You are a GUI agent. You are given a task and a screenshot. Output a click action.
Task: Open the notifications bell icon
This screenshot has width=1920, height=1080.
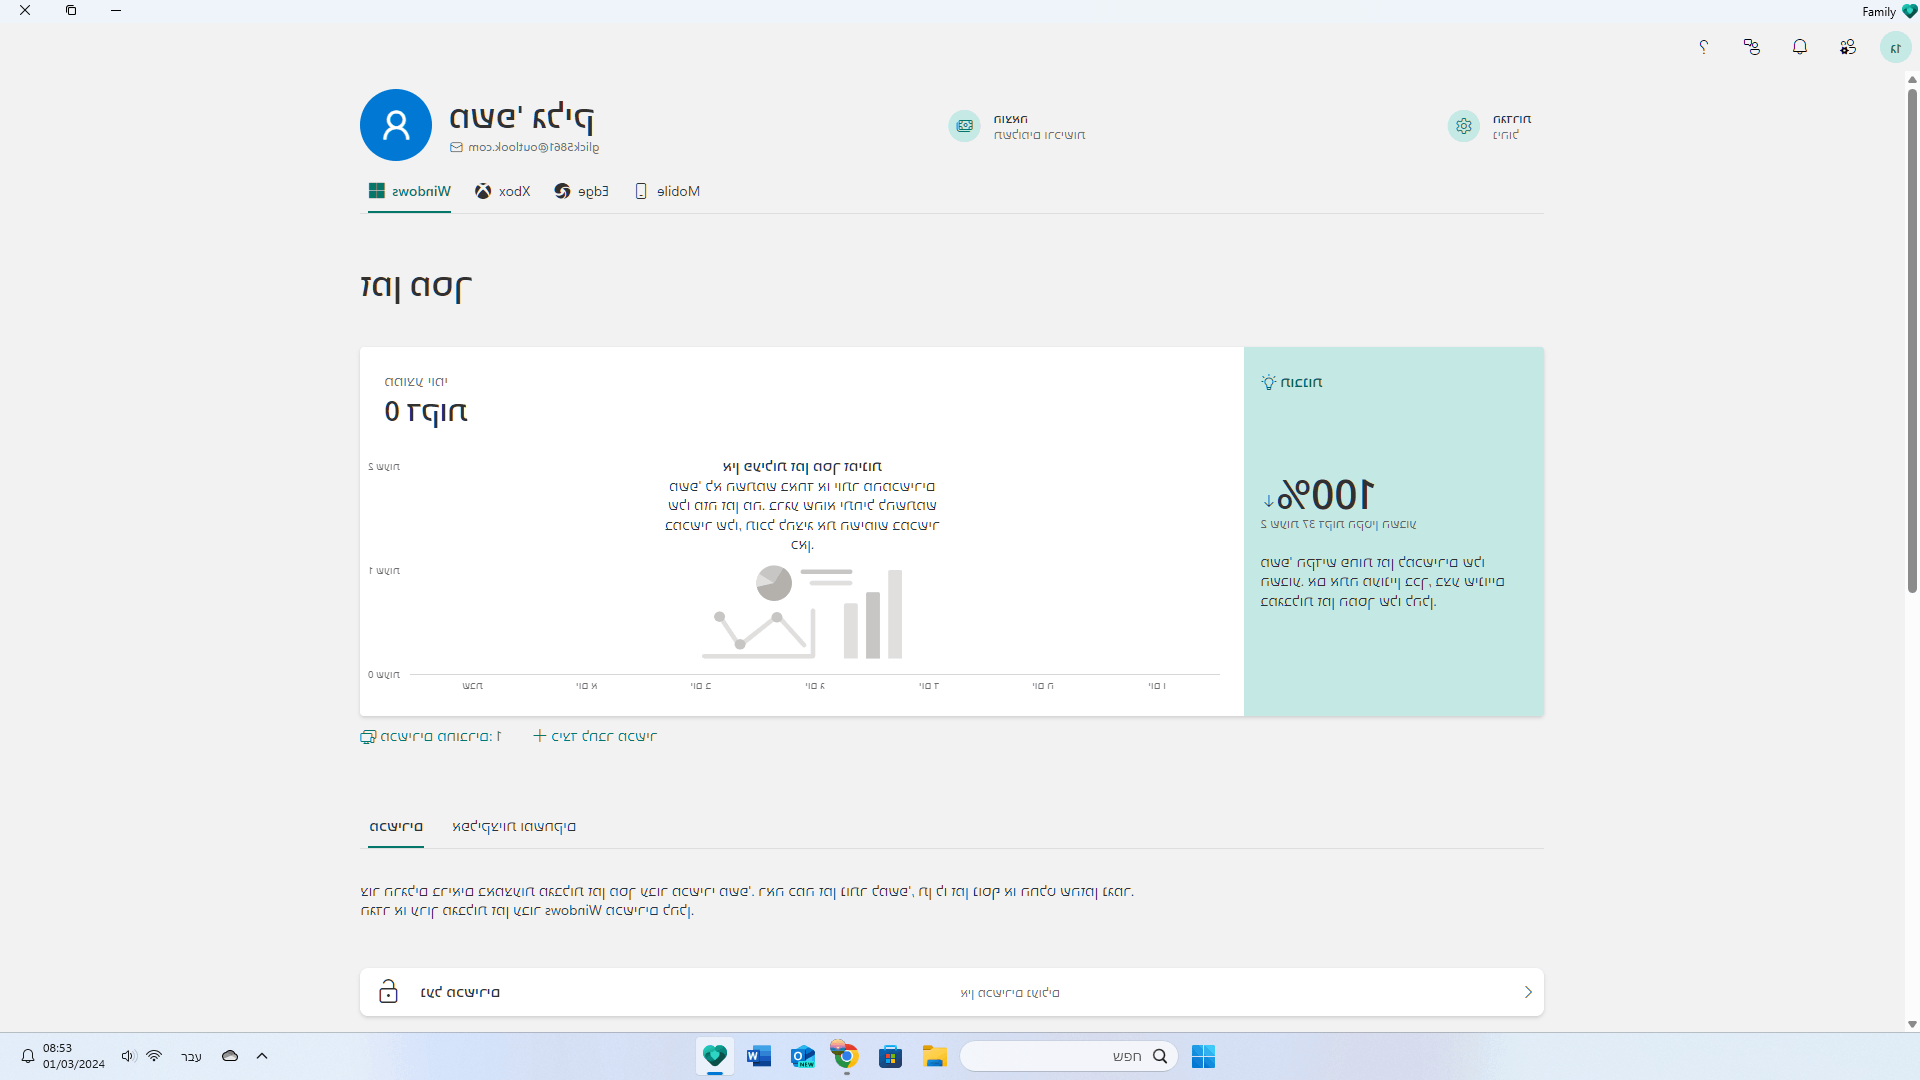pos(1799,47)
